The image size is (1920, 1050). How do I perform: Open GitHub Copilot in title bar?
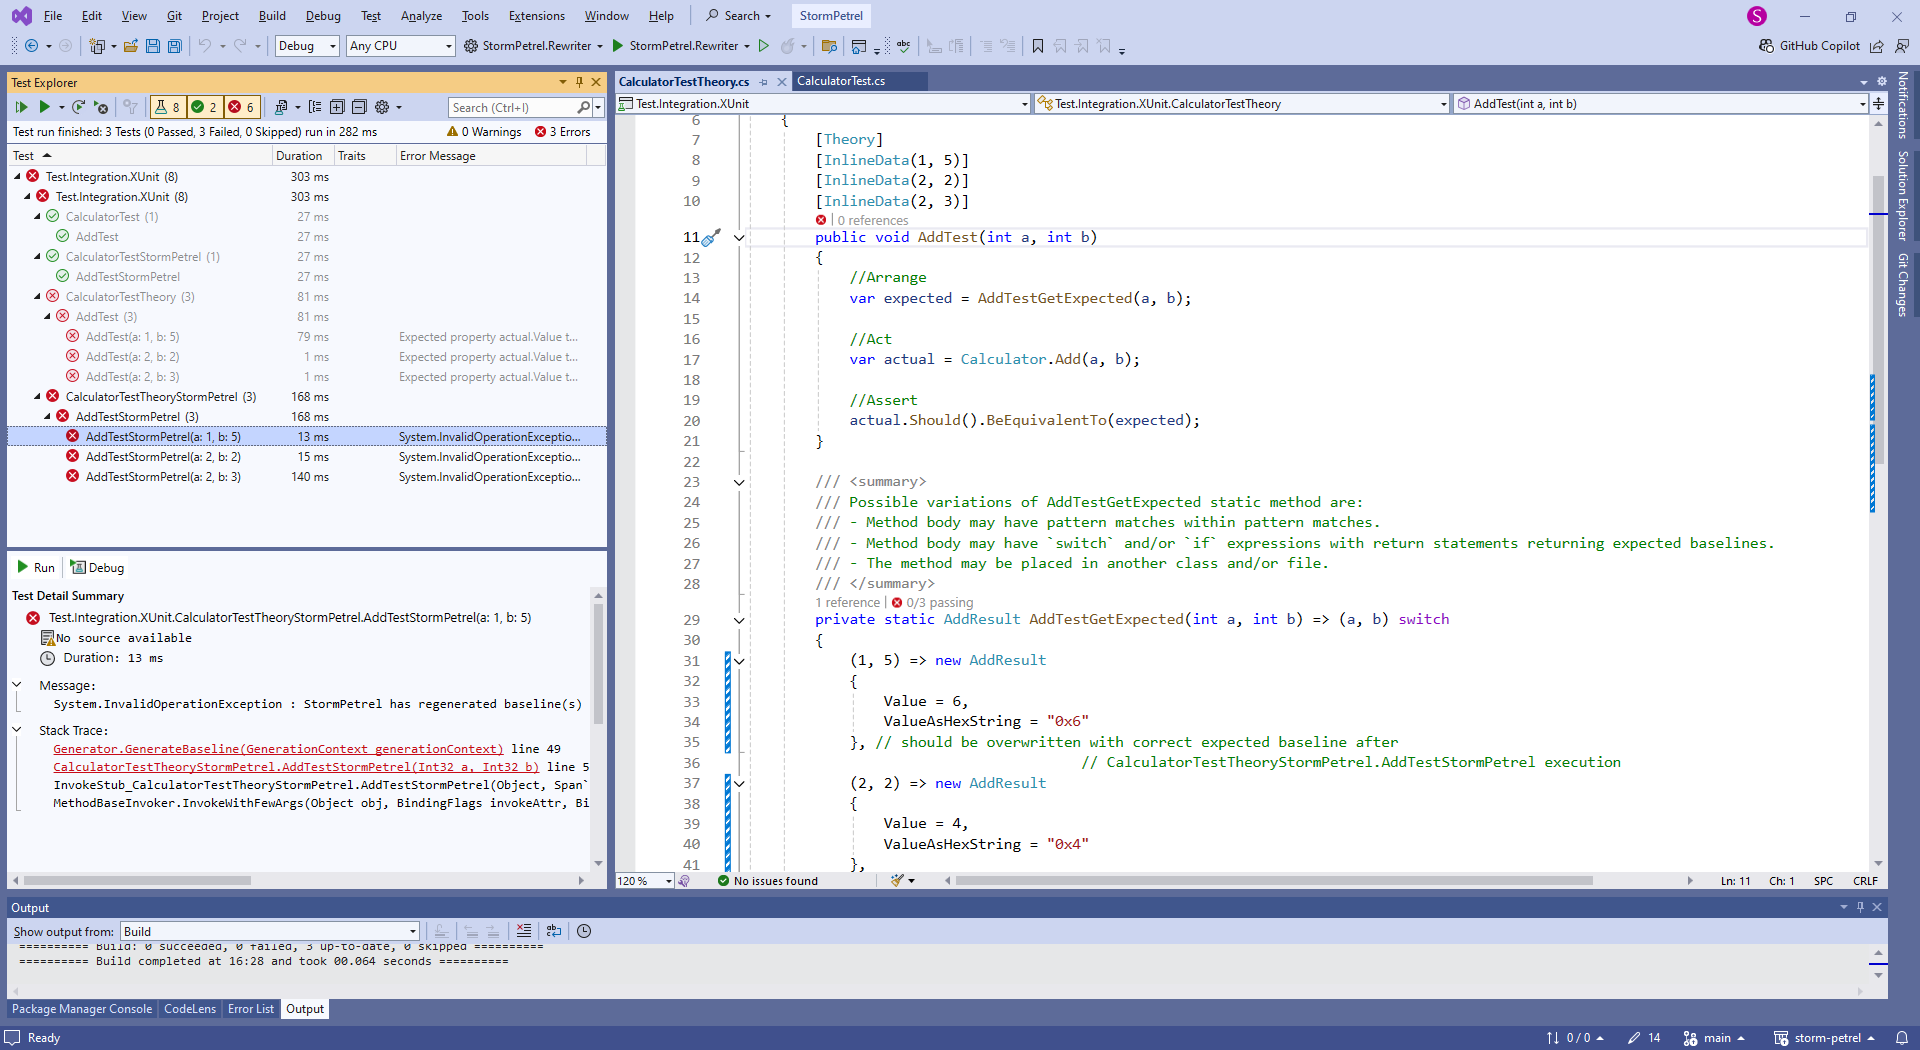[1809, 46]
